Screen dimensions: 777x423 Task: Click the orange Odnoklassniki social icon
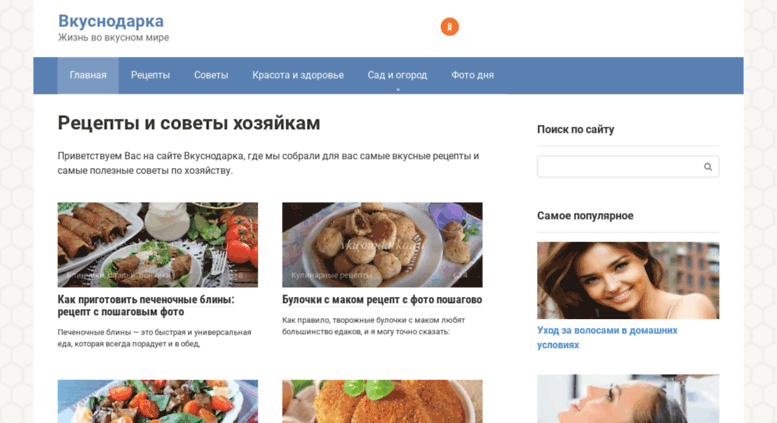449,27
